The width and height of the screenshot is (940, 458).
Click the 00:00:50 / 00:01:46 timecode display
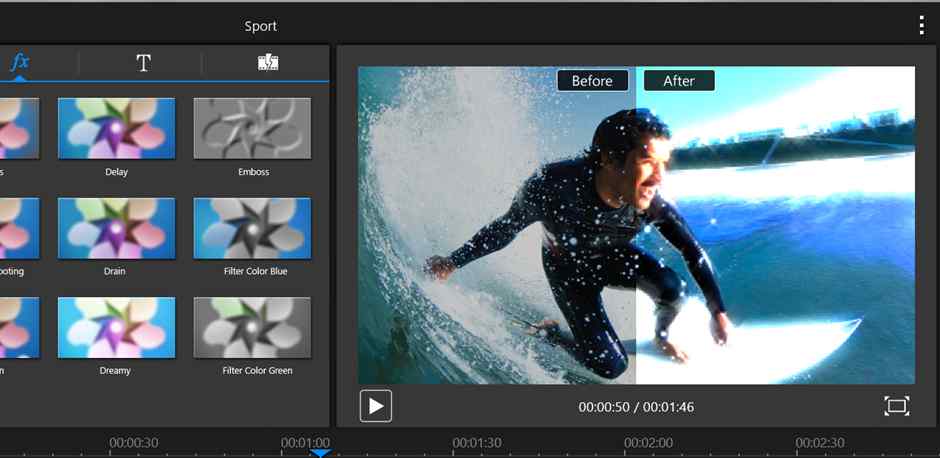[636, 407]
